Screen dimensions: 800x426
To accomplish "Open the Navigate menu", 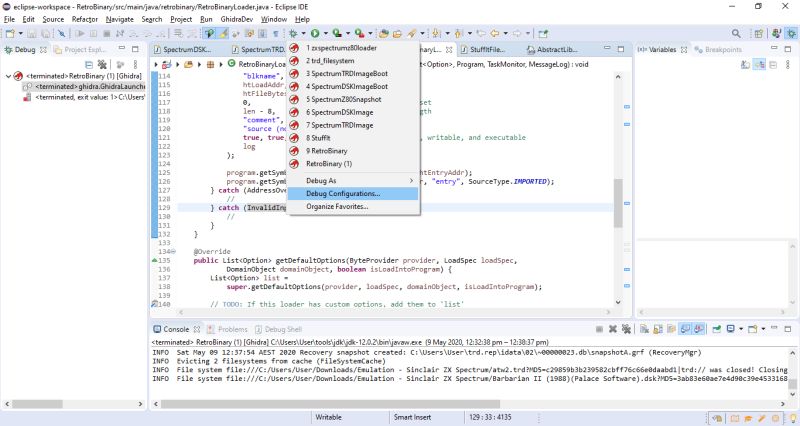I will pos(119,19).
